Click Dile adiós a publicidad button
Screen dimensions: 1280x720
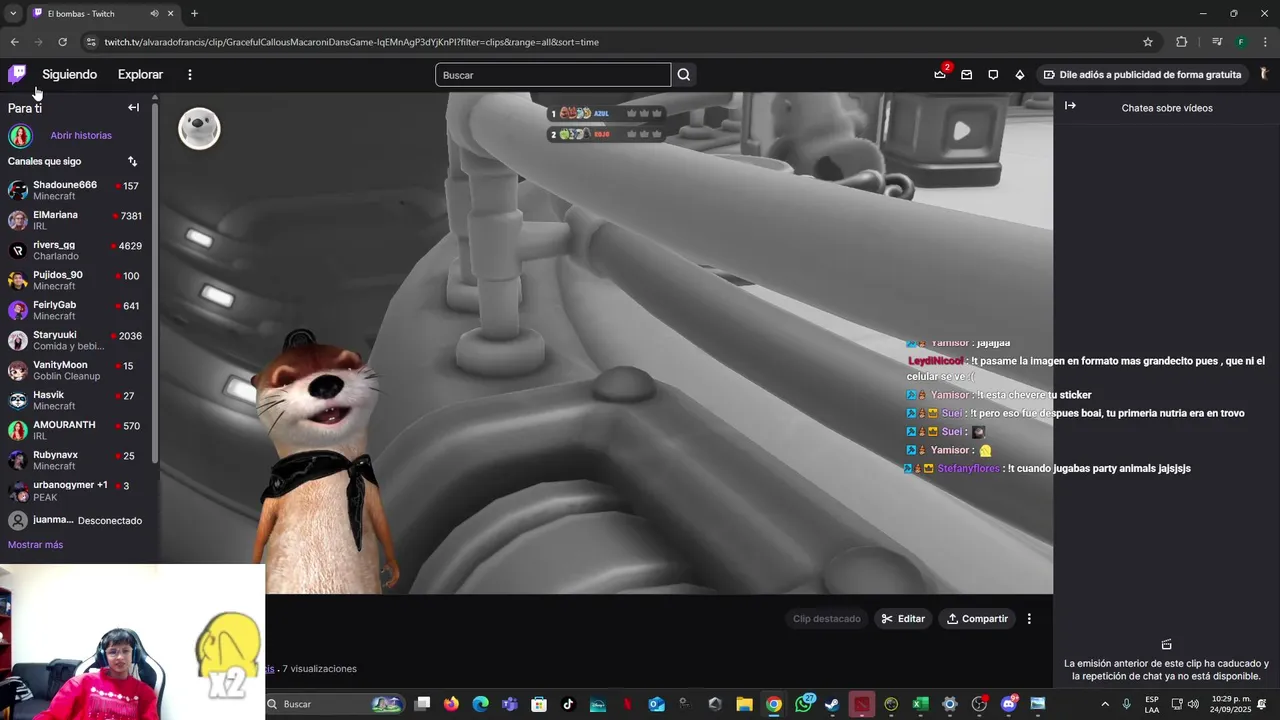point(1142,74)
